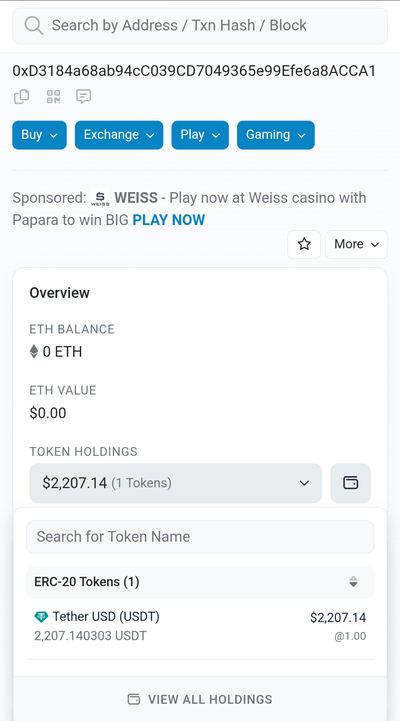Collapse the $2,207.14 token holdings dropdown
The image size is (400, 721).
point(176,483)
